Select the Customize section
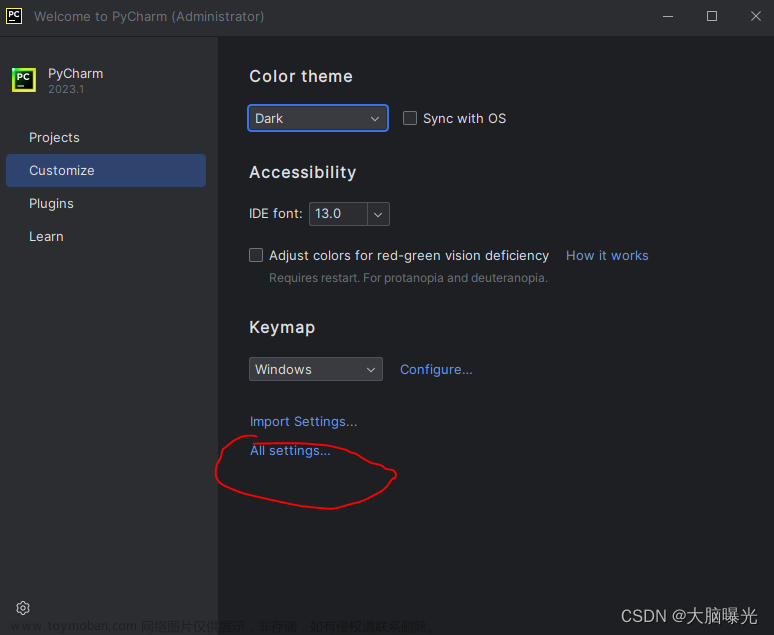774x635 pixels. 106,170
